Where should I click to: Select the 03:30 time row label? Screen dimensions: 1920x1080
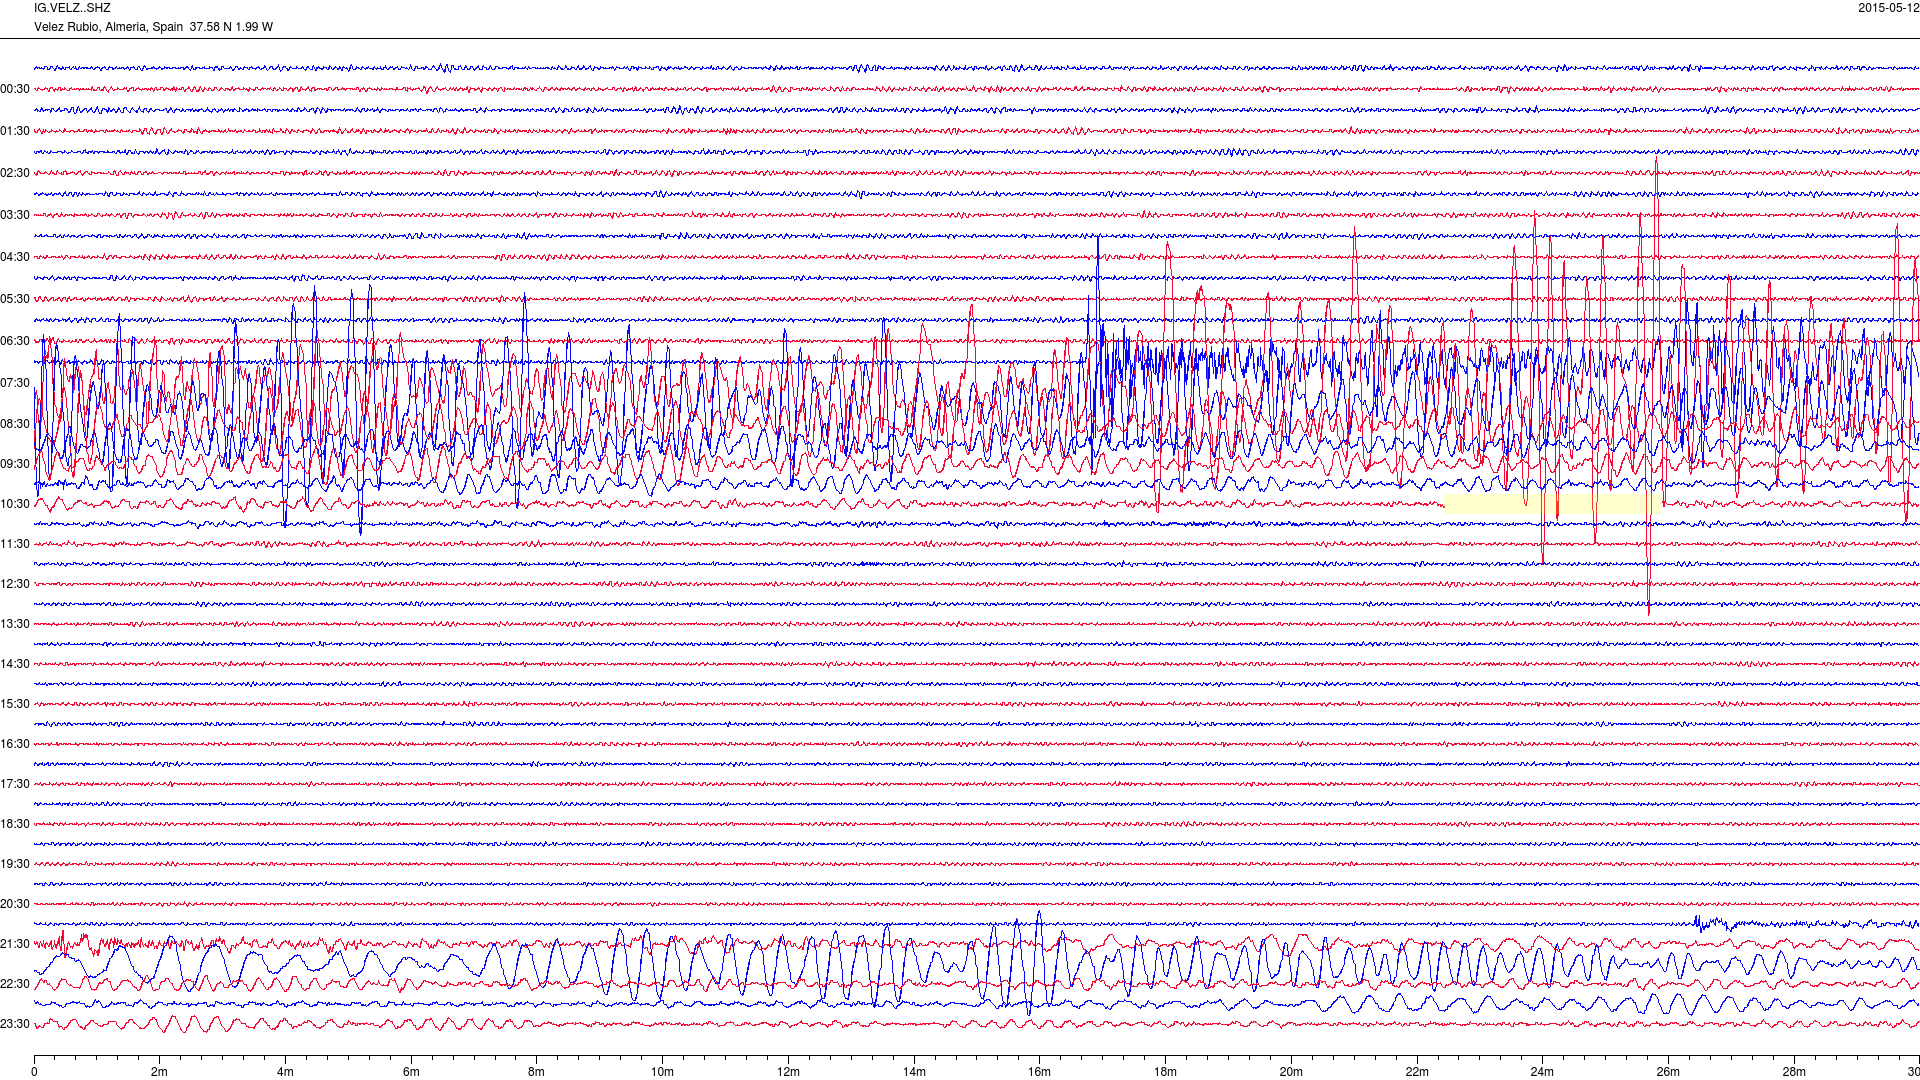pyautogui.click(x=15, y=215)
